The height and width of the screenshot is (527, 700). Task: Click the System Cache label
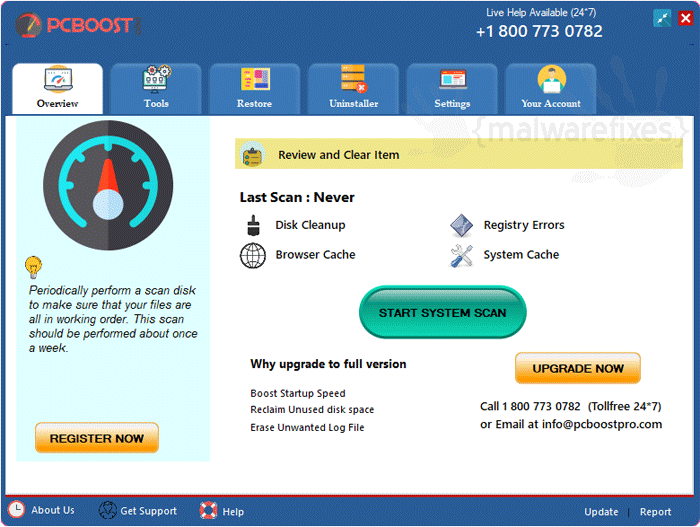(x=521, y=255)
